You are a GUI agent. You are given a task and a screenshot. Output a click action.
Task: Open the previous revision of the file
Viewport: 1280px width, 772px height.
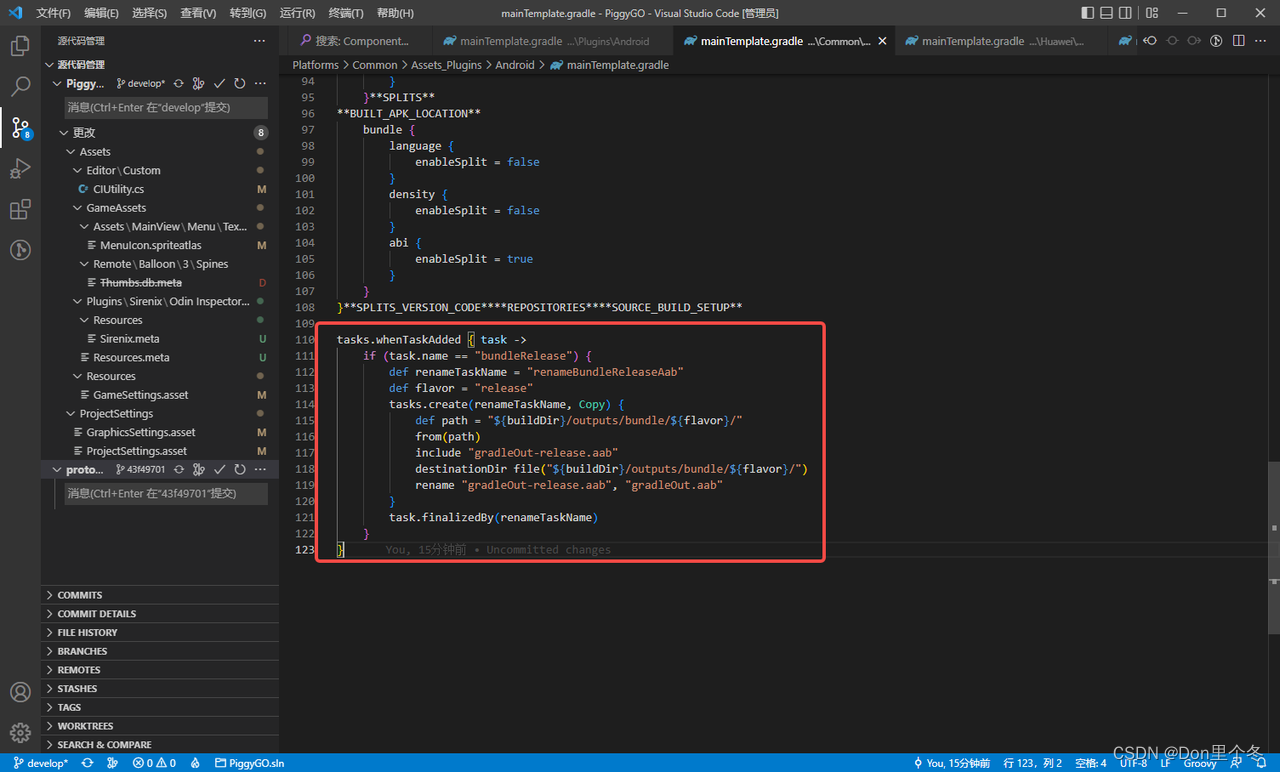1150,41
